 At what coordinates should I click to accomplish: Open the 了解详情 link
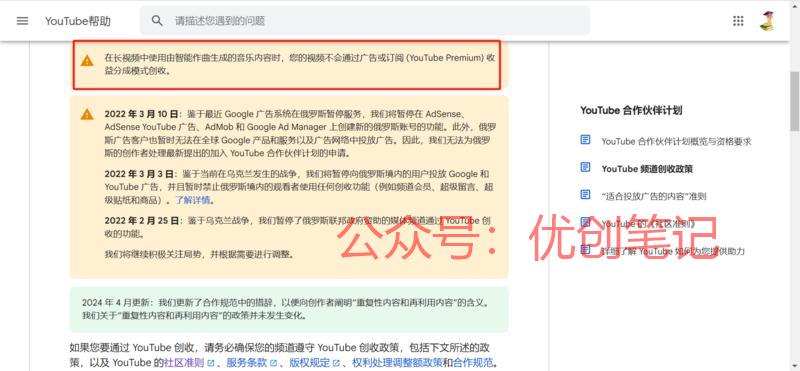(x=192, y=201)
